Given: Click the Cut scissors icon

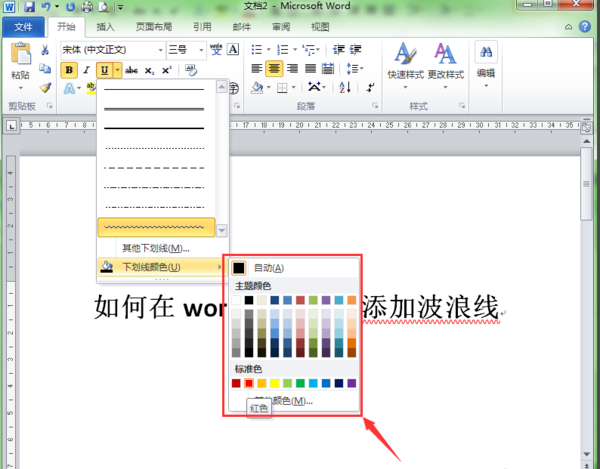Looking at the screenshot, I should point(45,50).
